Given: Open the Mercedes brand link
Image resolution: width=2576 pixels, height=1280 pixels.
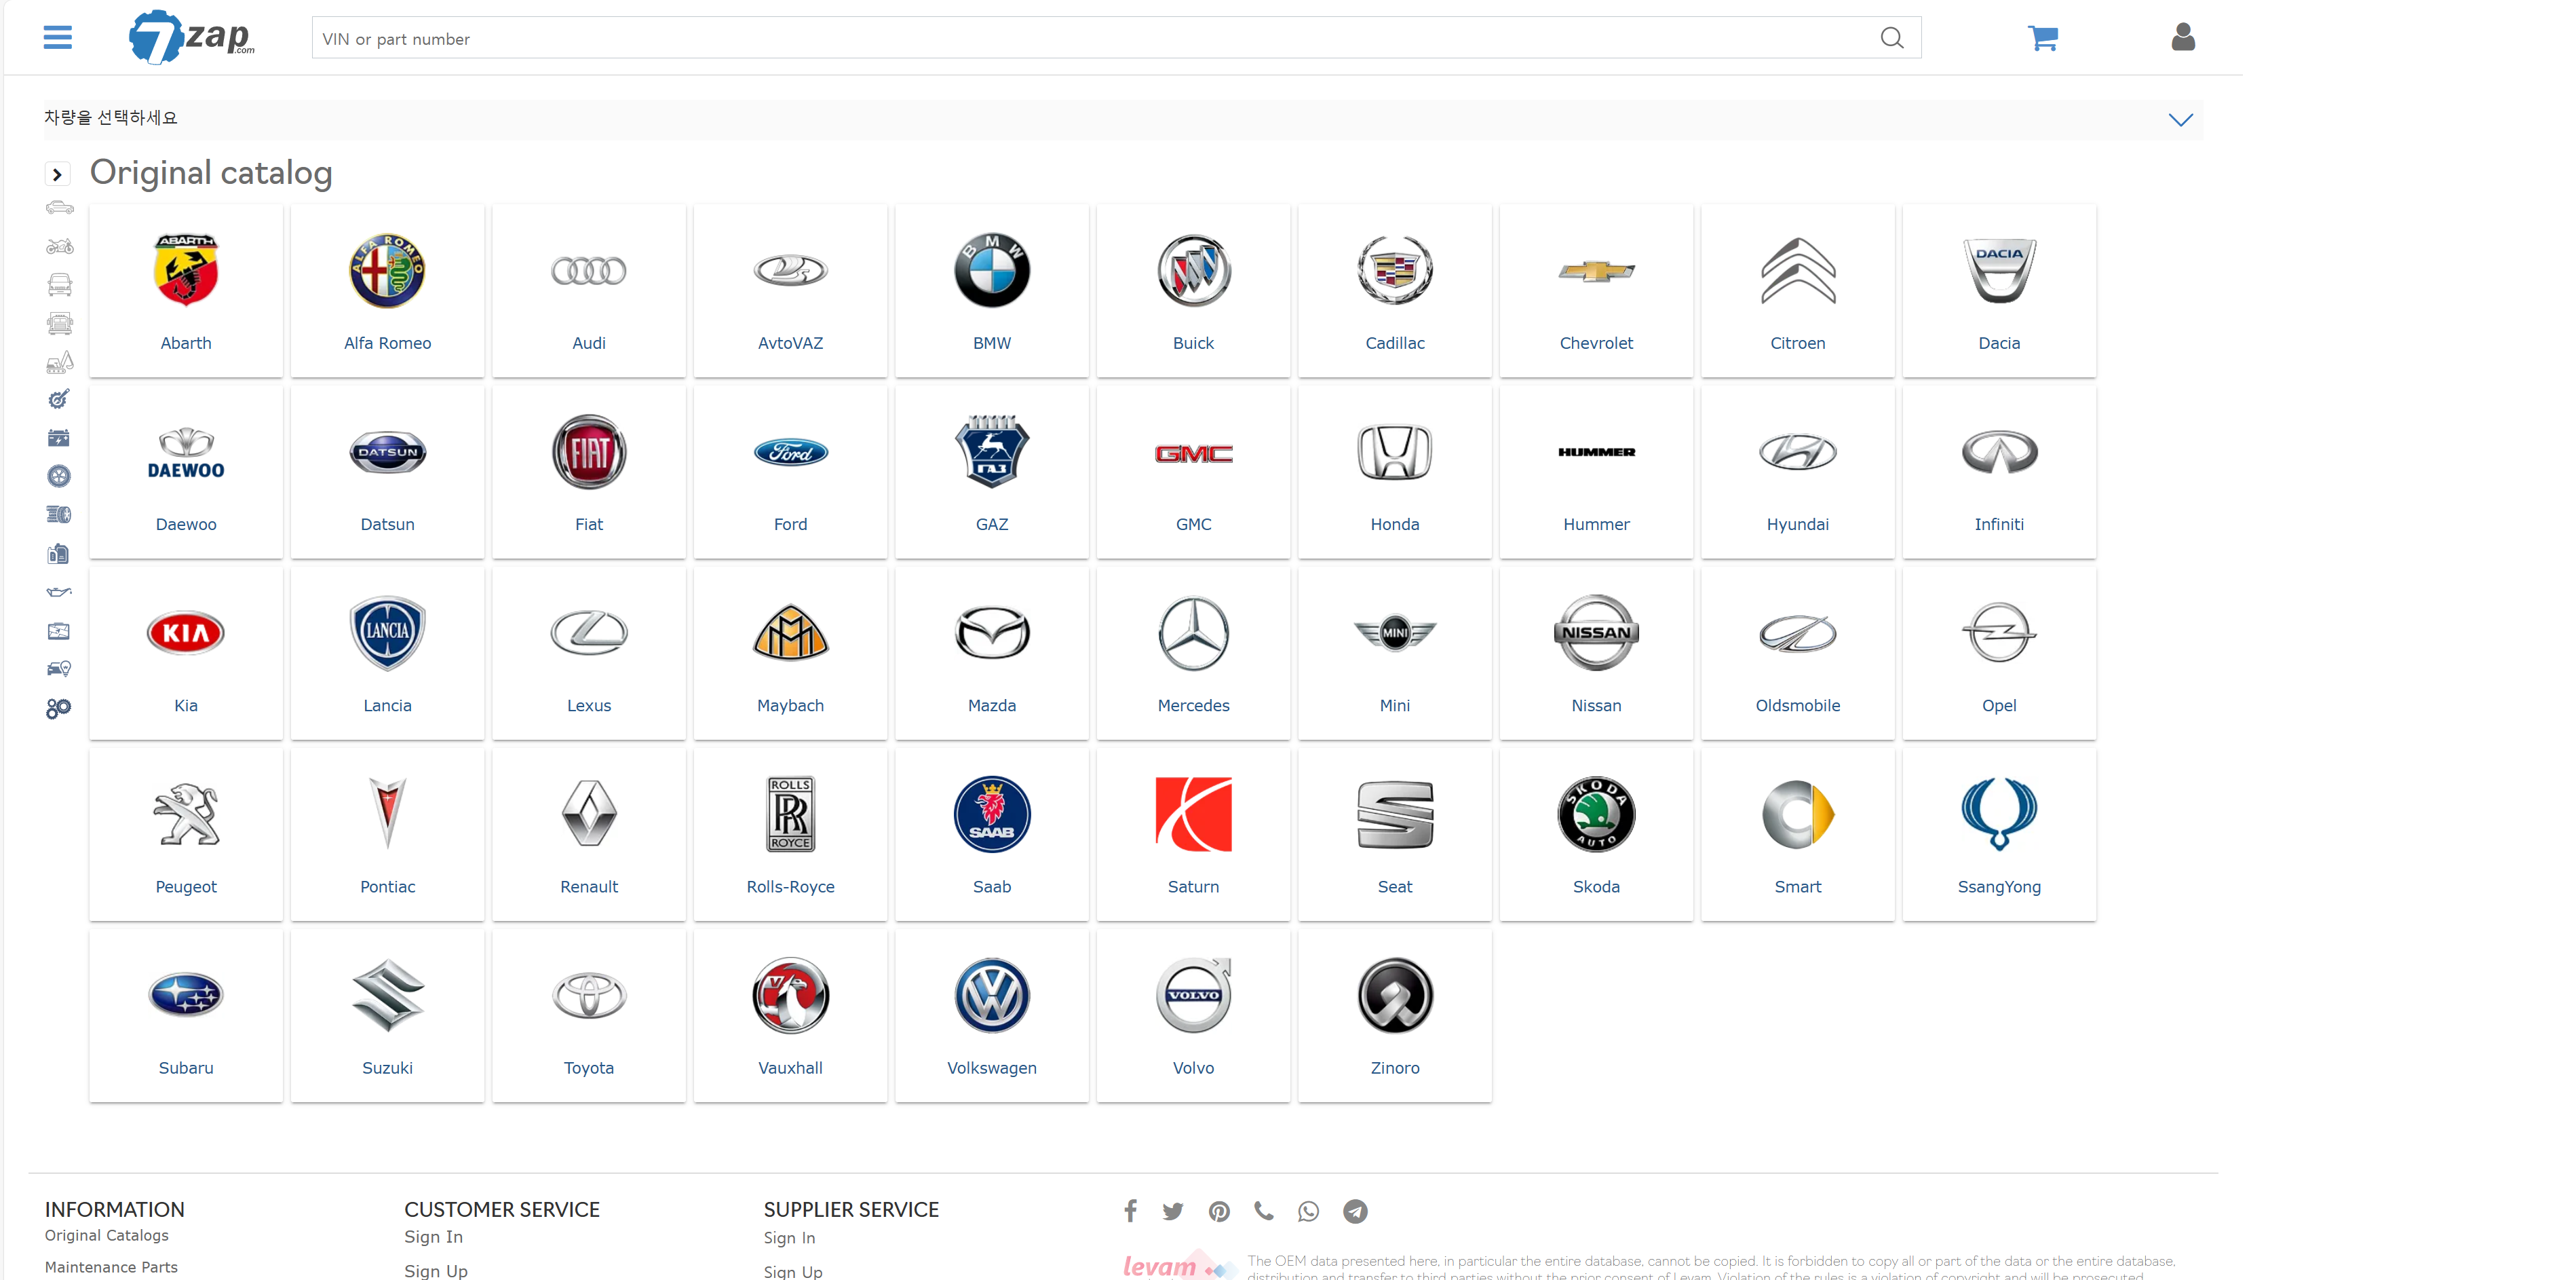Looking at the screenshot, I should pos(1192,705).
